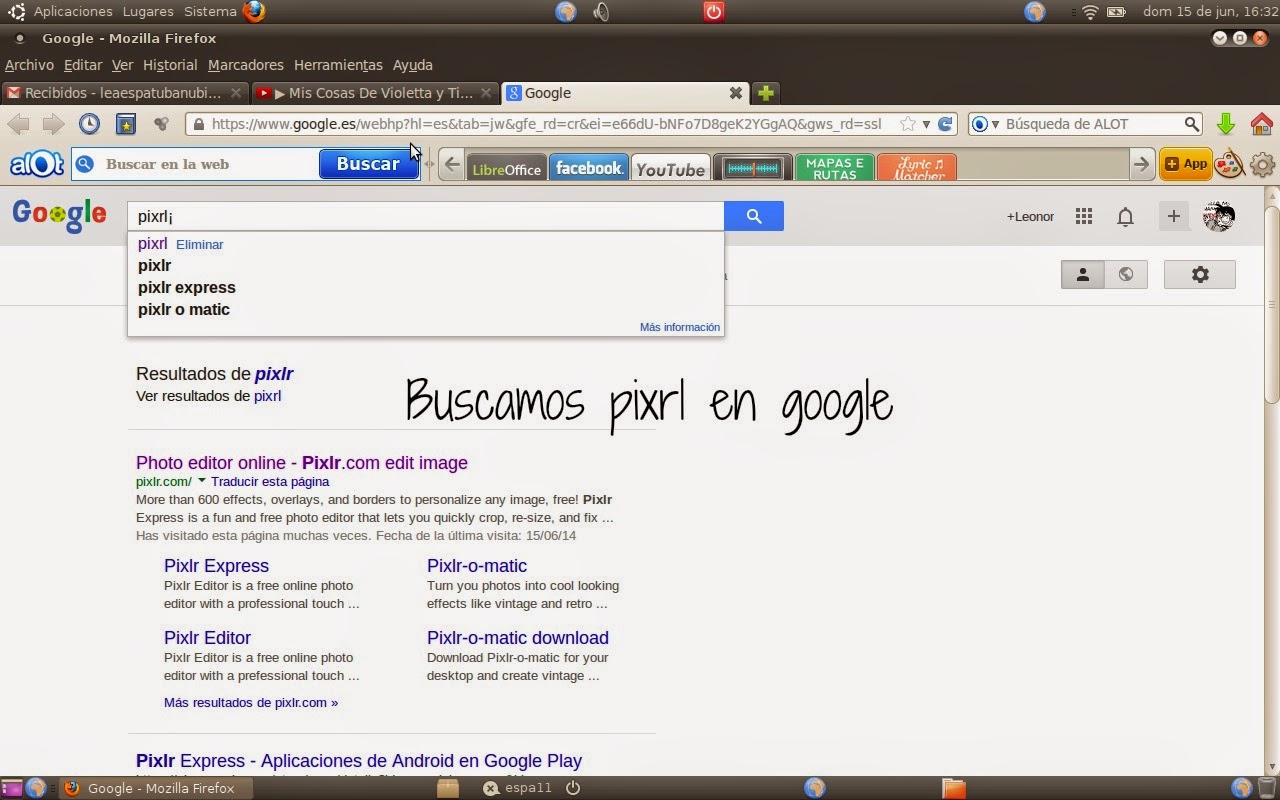The width and height of the screenshot is (1280, 800).
Task: Click the Firefox home icon
Action: pos(1263,124)
